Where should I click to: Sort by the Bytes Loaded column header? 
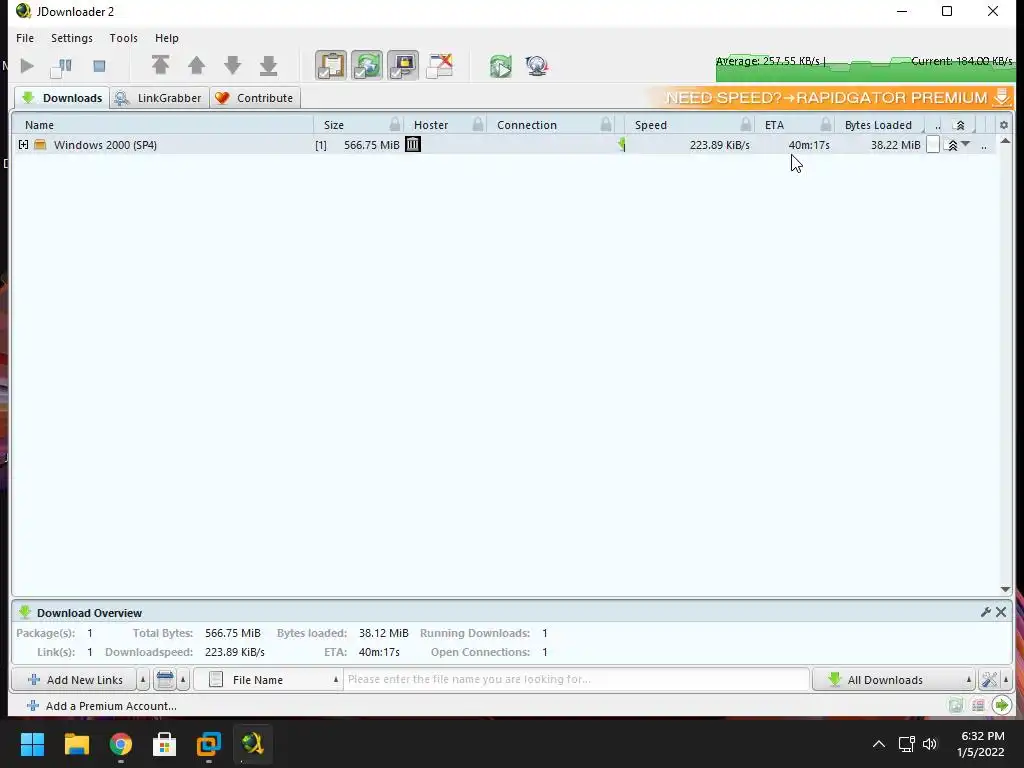point(878,125)
